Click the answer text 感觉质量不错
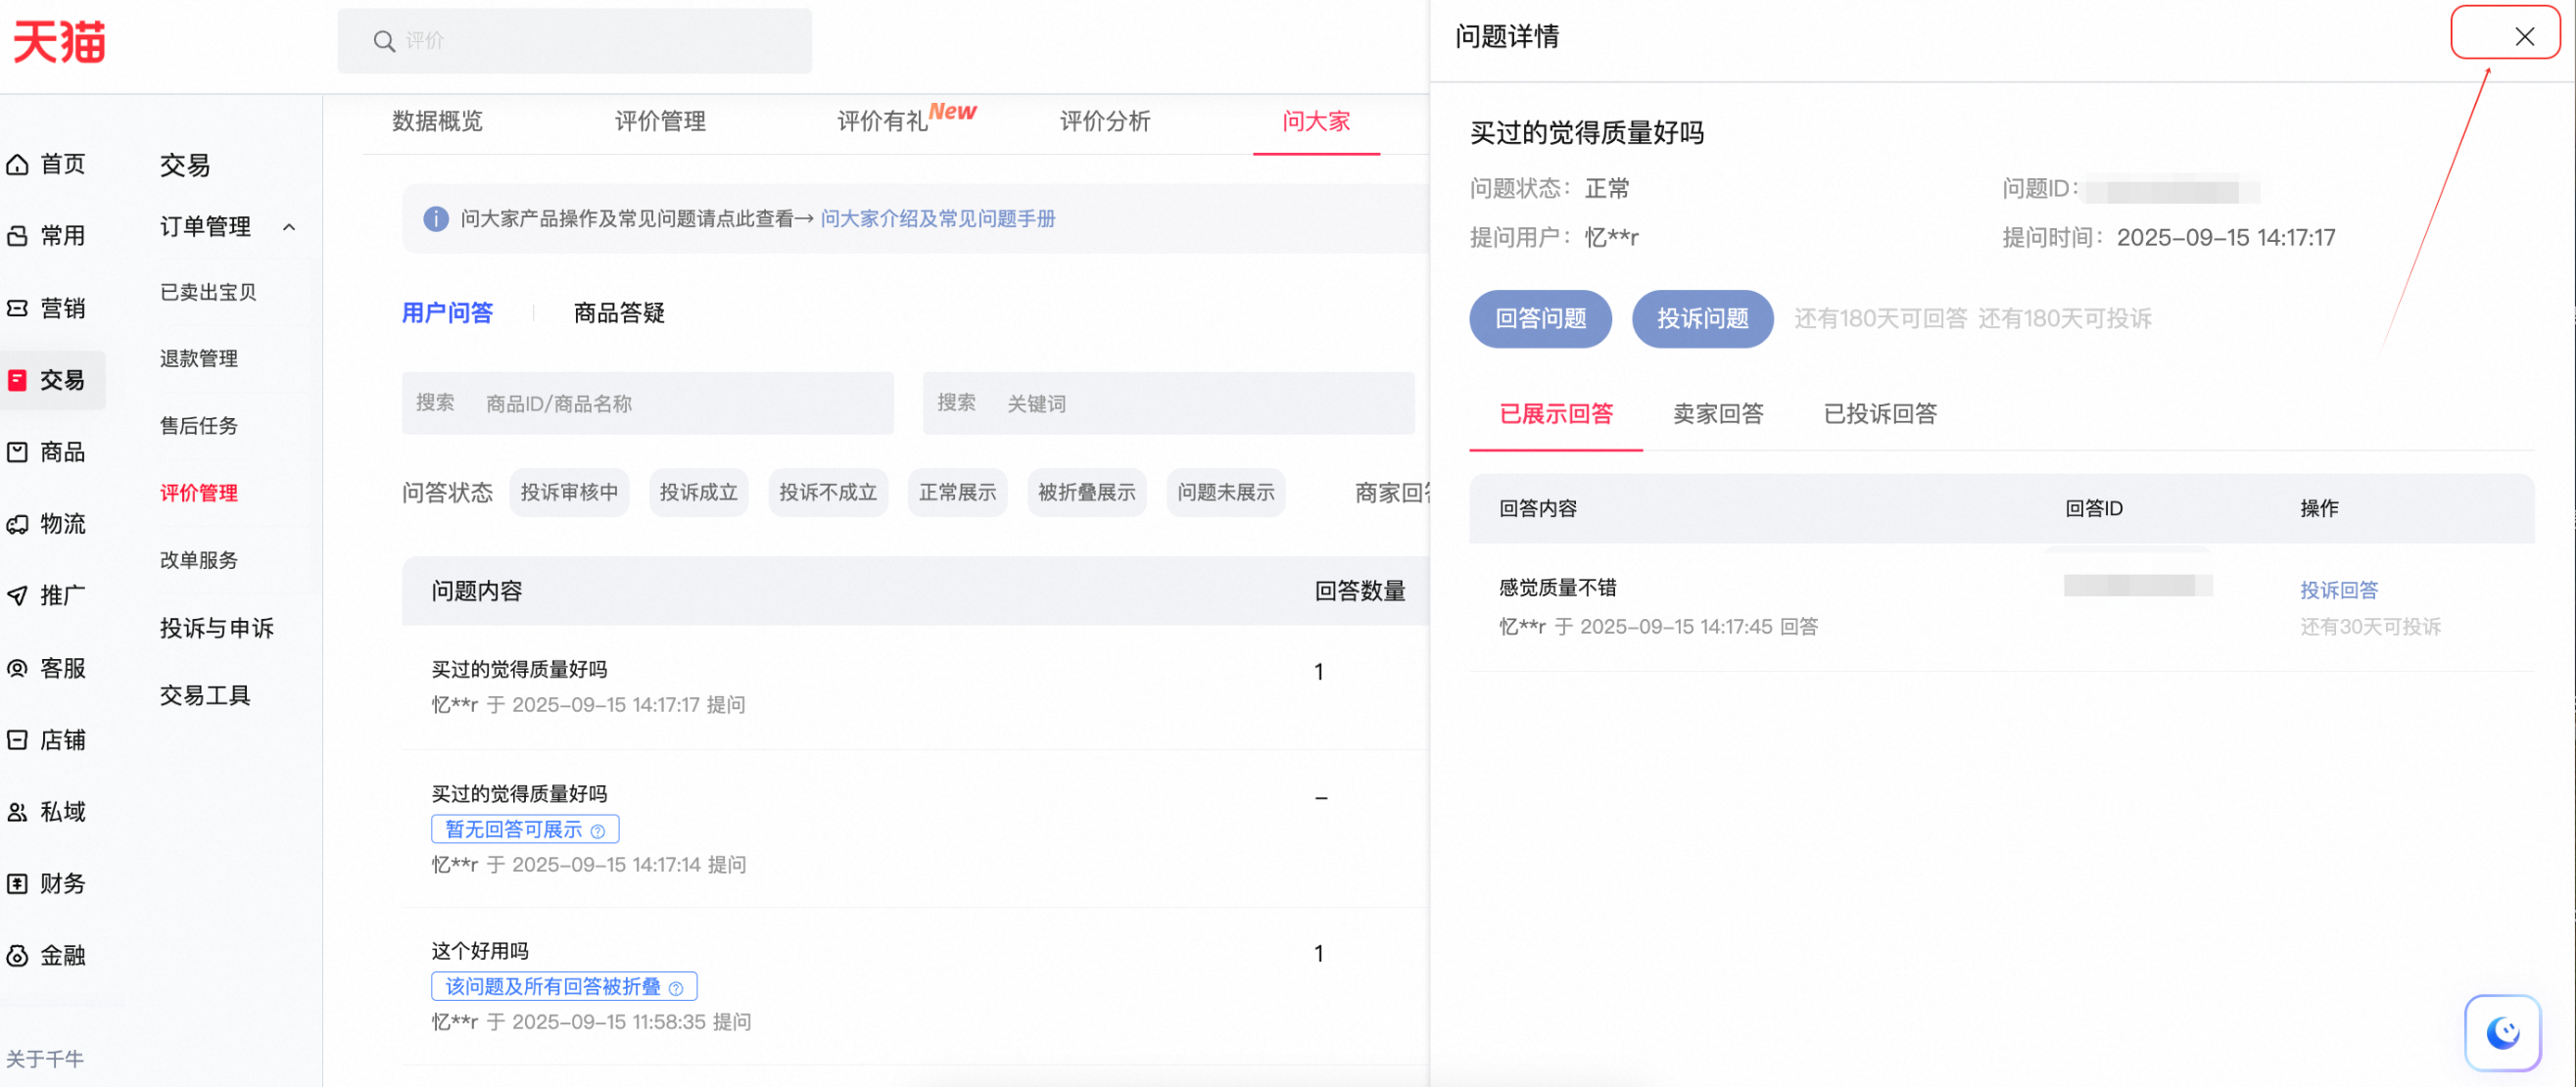2576x1087 pixels. [1557, 588]
